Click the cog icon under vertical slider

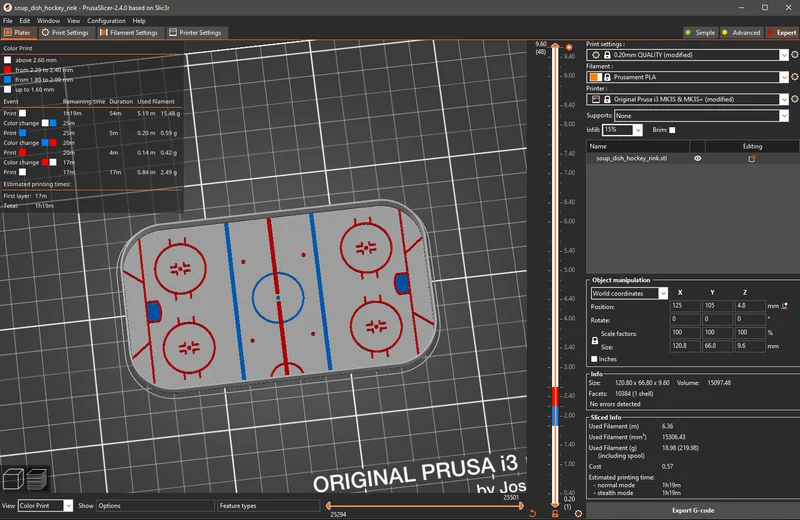pyautogui.click(x=578, y=513)
